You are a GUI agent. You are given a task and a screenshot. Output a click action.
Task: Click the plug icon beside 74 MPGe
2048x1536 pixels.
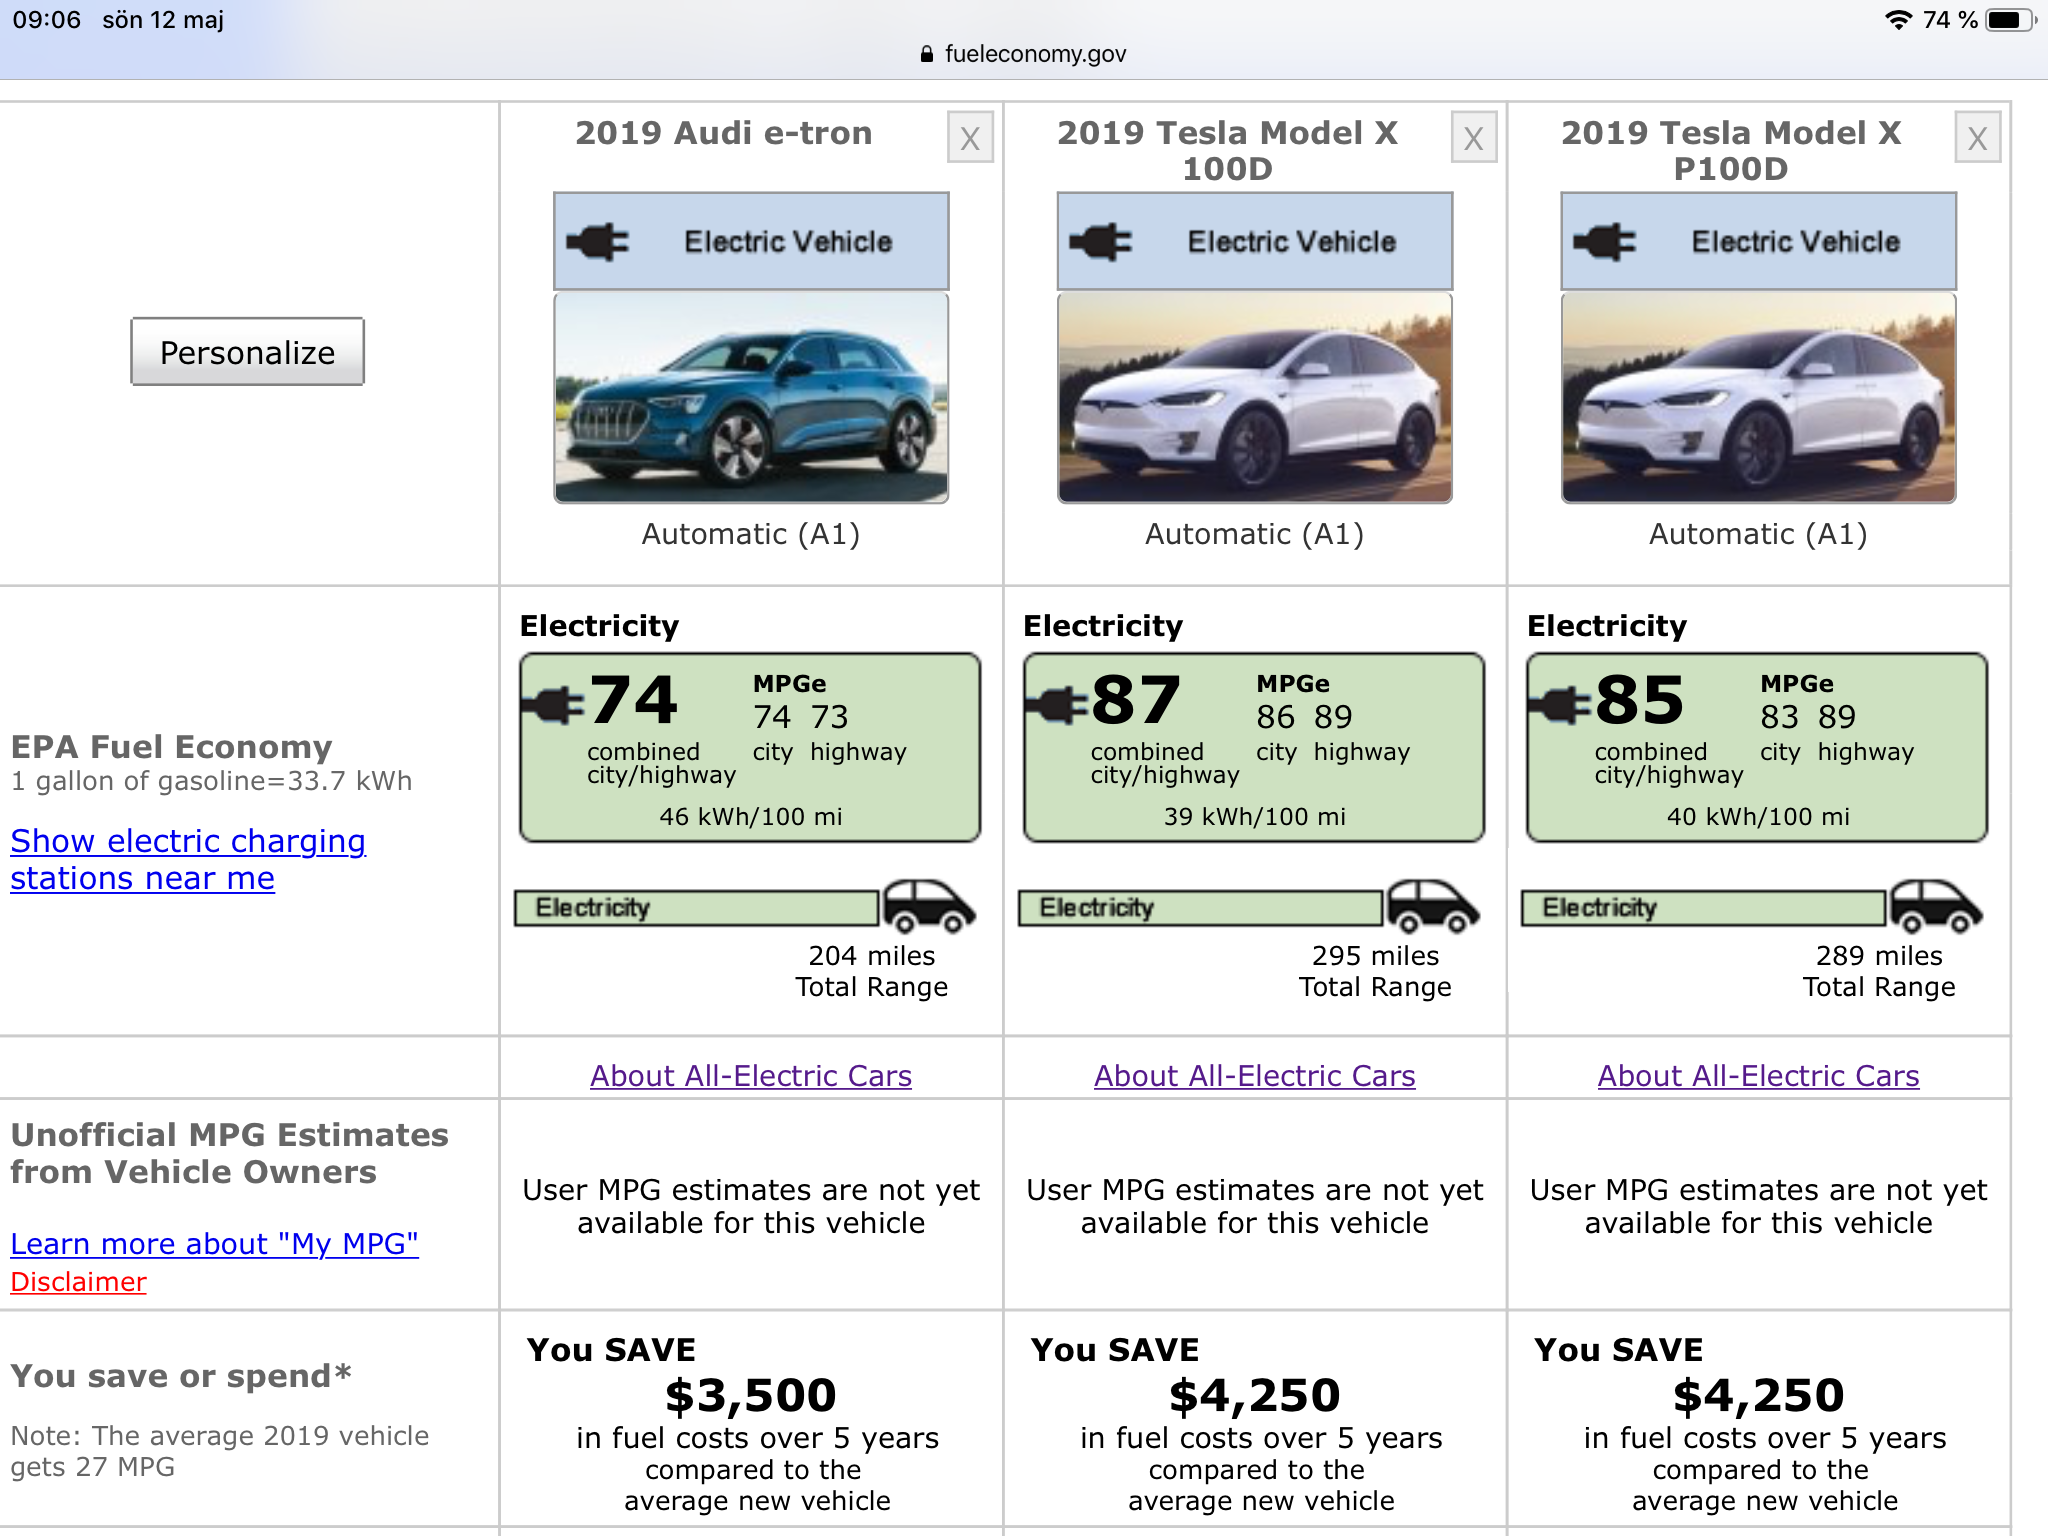click(x=553, y=706)
